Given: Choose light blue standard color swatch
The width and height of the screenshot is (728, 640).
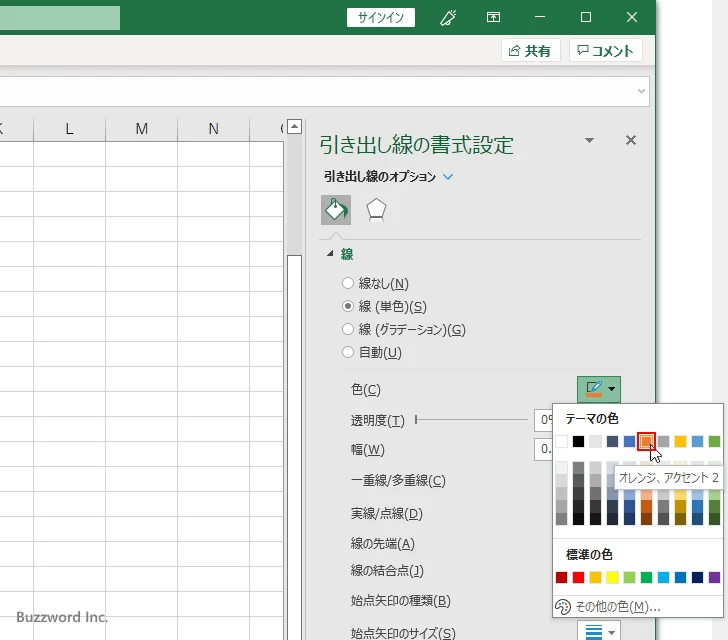Looking at the screenshot, I should (x=663, y=577).
